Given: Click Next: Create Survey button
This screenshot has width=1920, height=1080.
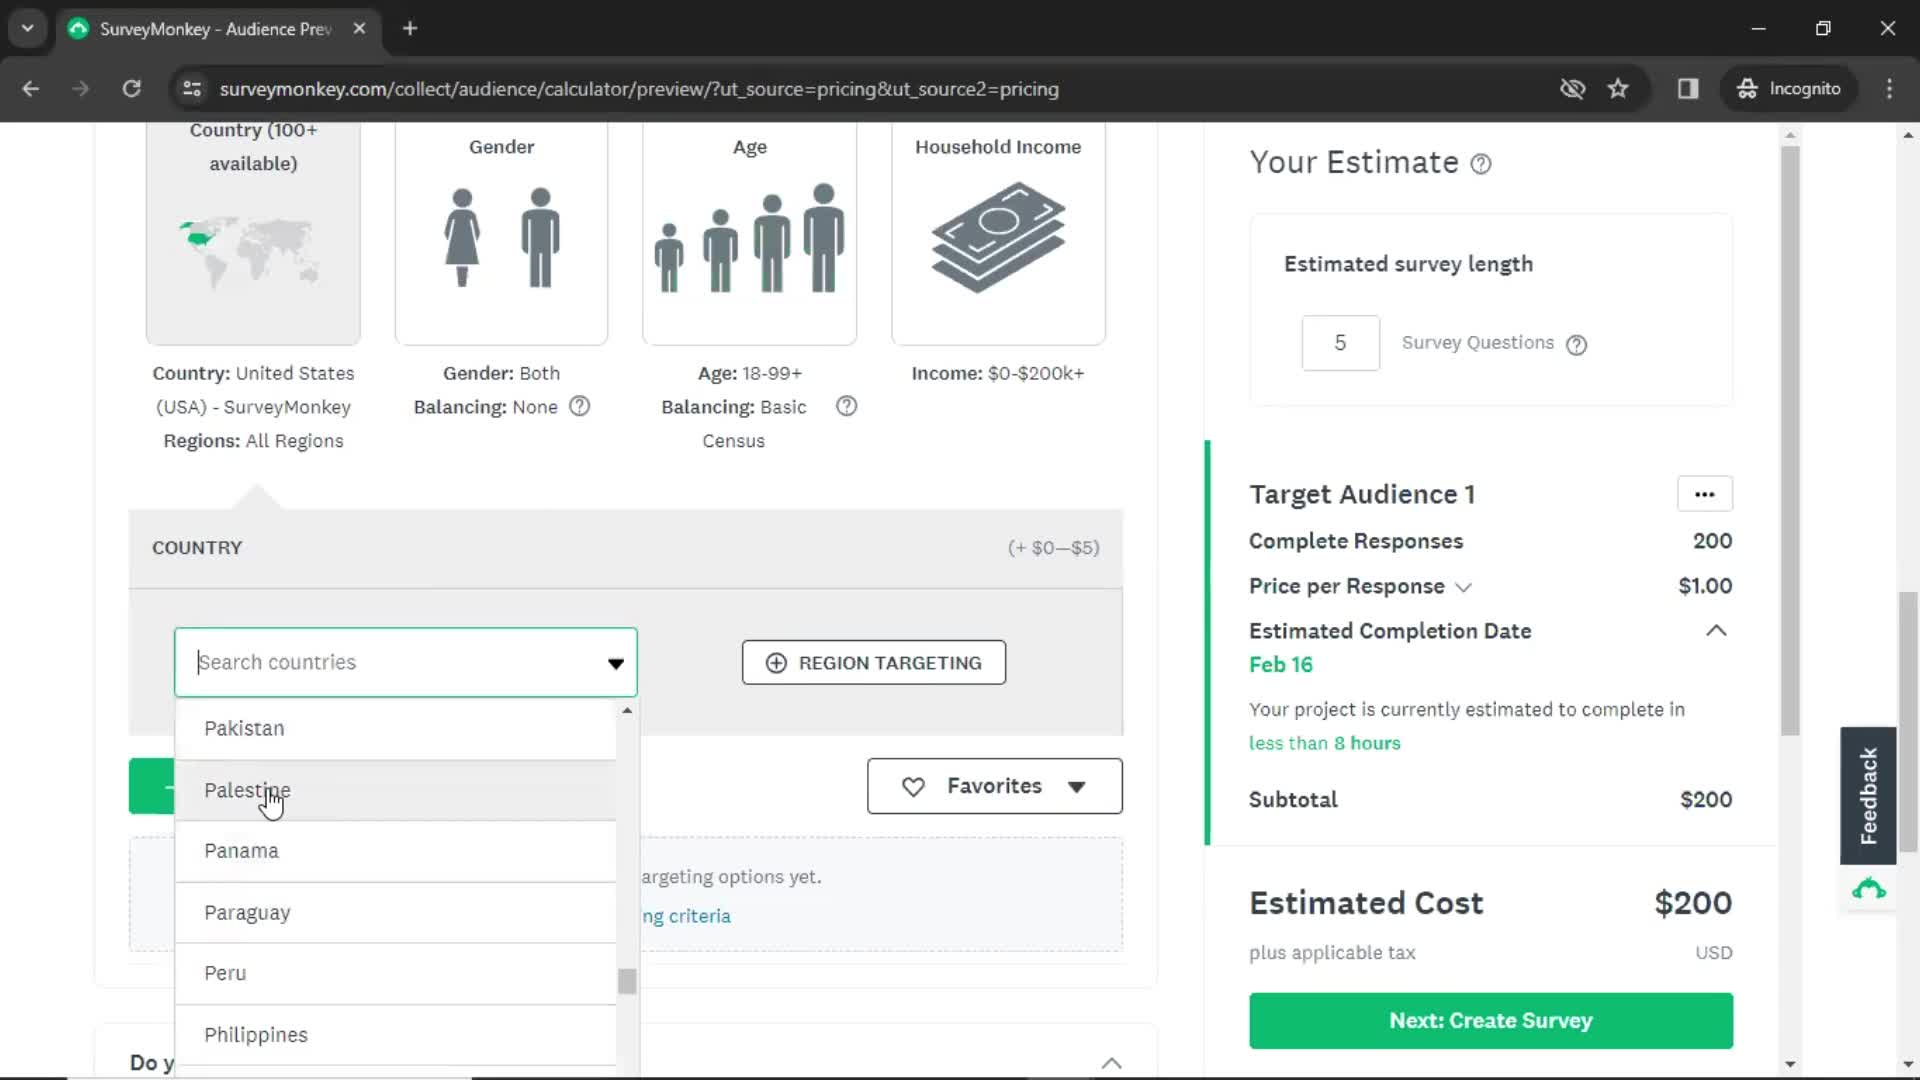Looking at the screenshot, I should (x=1491, y=1021).
